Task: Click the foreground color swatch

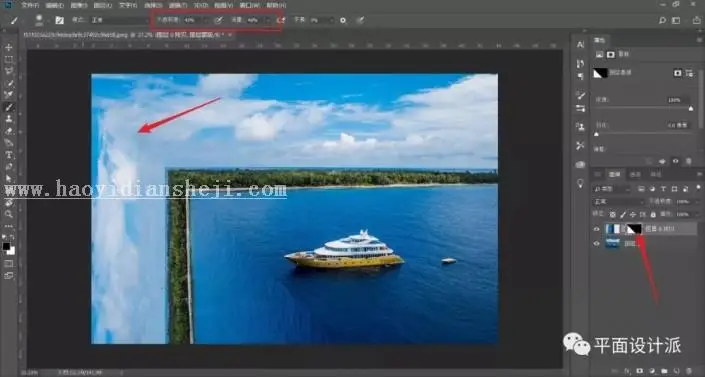Action: tap(6, 247)
